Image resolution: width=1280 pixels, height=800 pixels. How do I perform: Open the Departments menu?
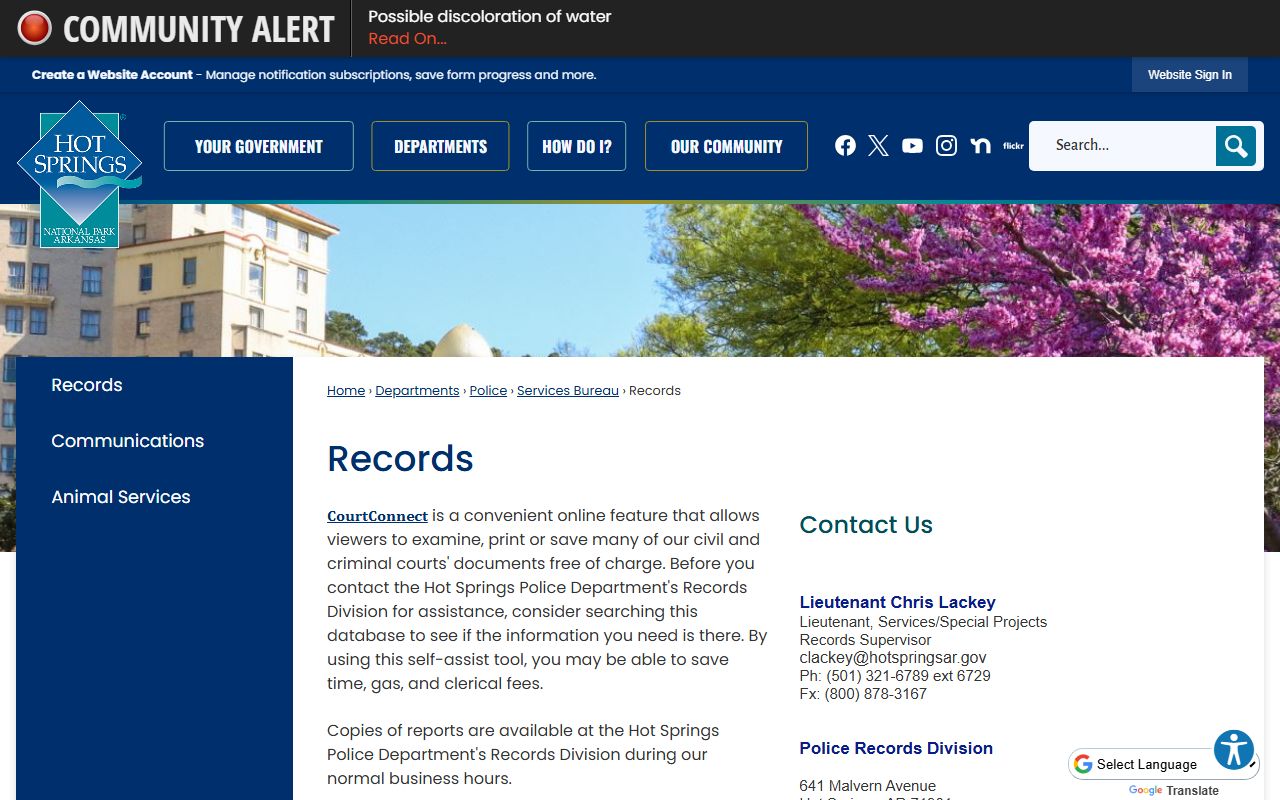(440, 146)
